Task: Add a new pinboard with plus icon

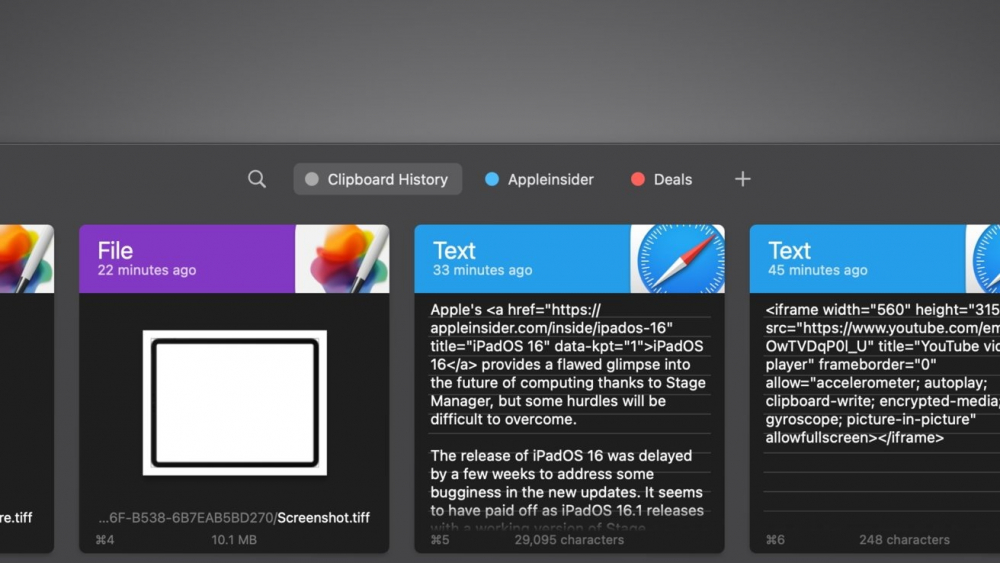Action: pos(742,179)
